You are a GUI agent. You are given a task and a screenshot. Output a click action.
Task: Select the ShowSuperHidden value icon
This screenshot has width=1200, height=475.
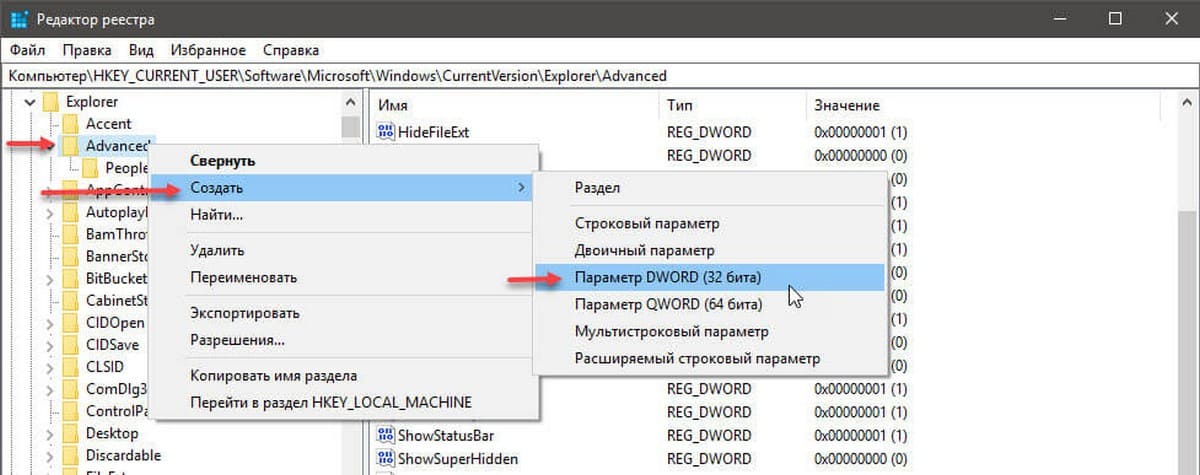385,459
